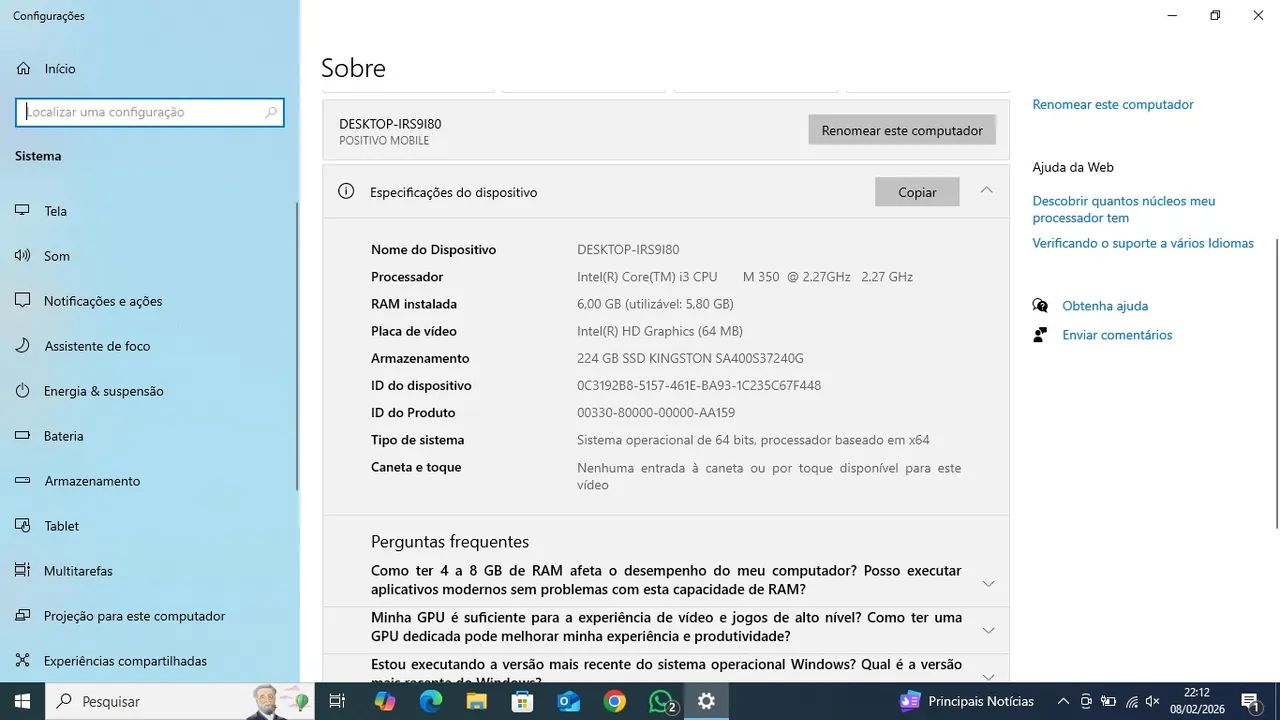1280x720 pixels.
Task: Unmute the volume in the system tray
Action: pyautogui.click(x=1152, y=701)
